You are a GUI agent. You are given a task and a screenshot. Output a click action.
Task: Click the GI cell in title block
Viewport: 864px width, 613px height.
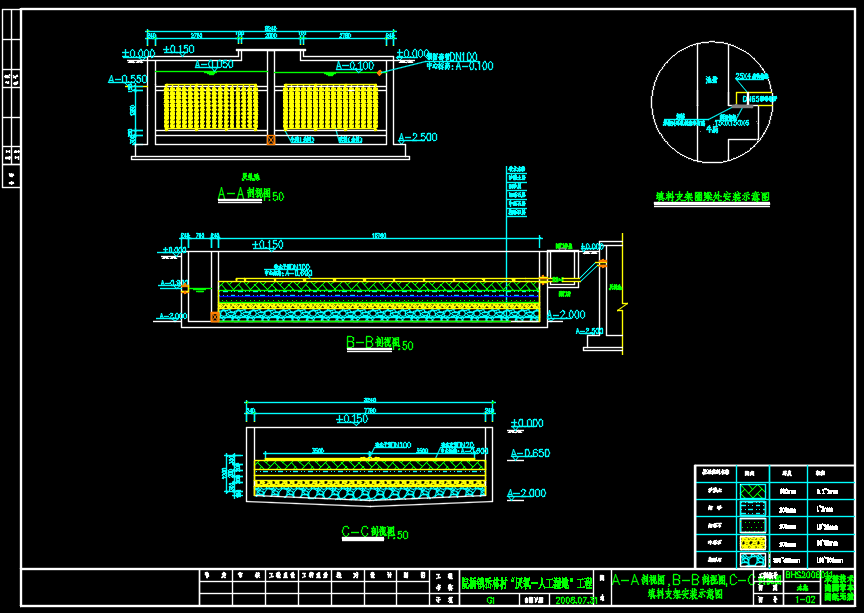pyautogui.click(x=490, y=600)
